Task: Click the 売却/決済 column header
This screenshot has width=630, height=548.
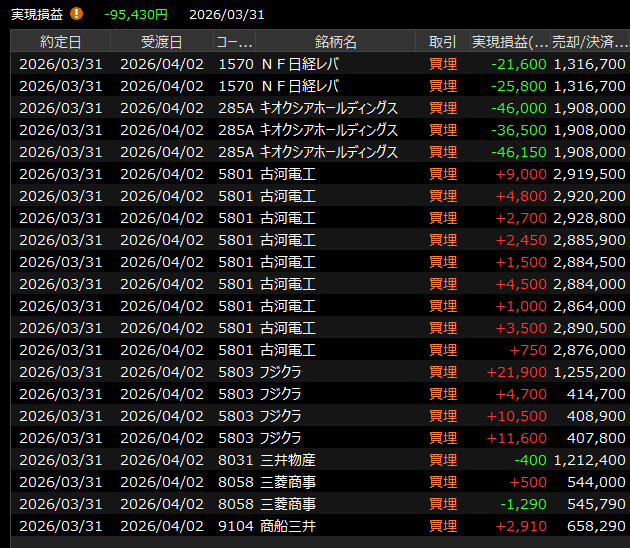Action: (x=589, y=41)
